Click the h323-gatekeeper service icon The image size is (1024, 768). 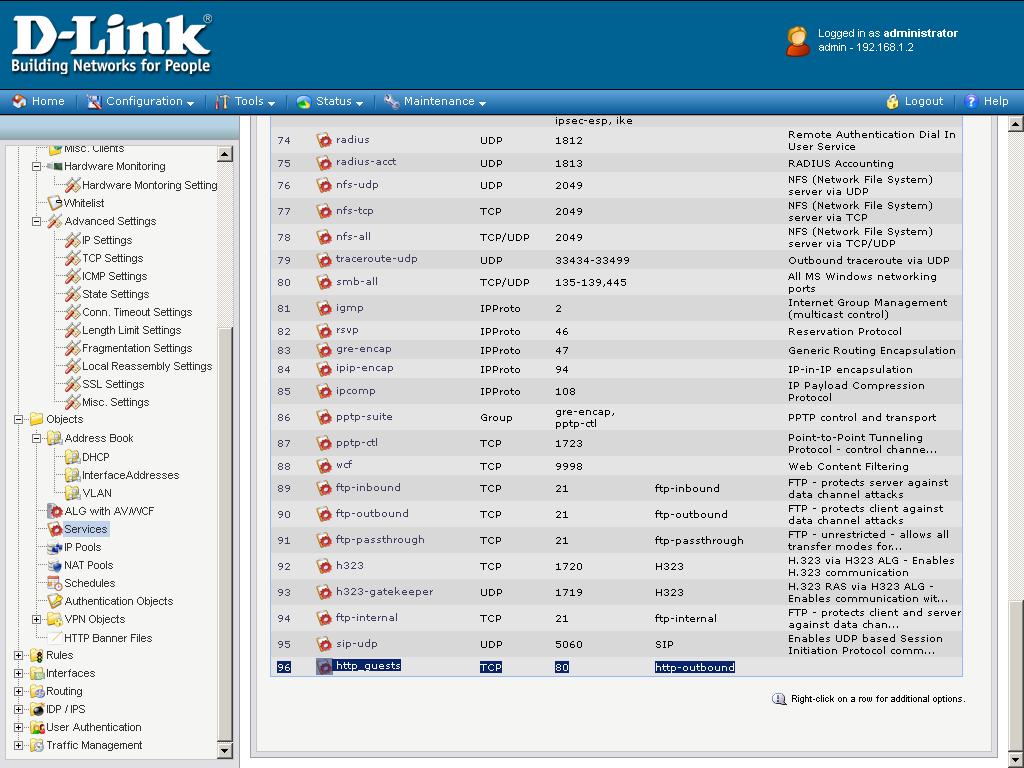tap(324, 592)
